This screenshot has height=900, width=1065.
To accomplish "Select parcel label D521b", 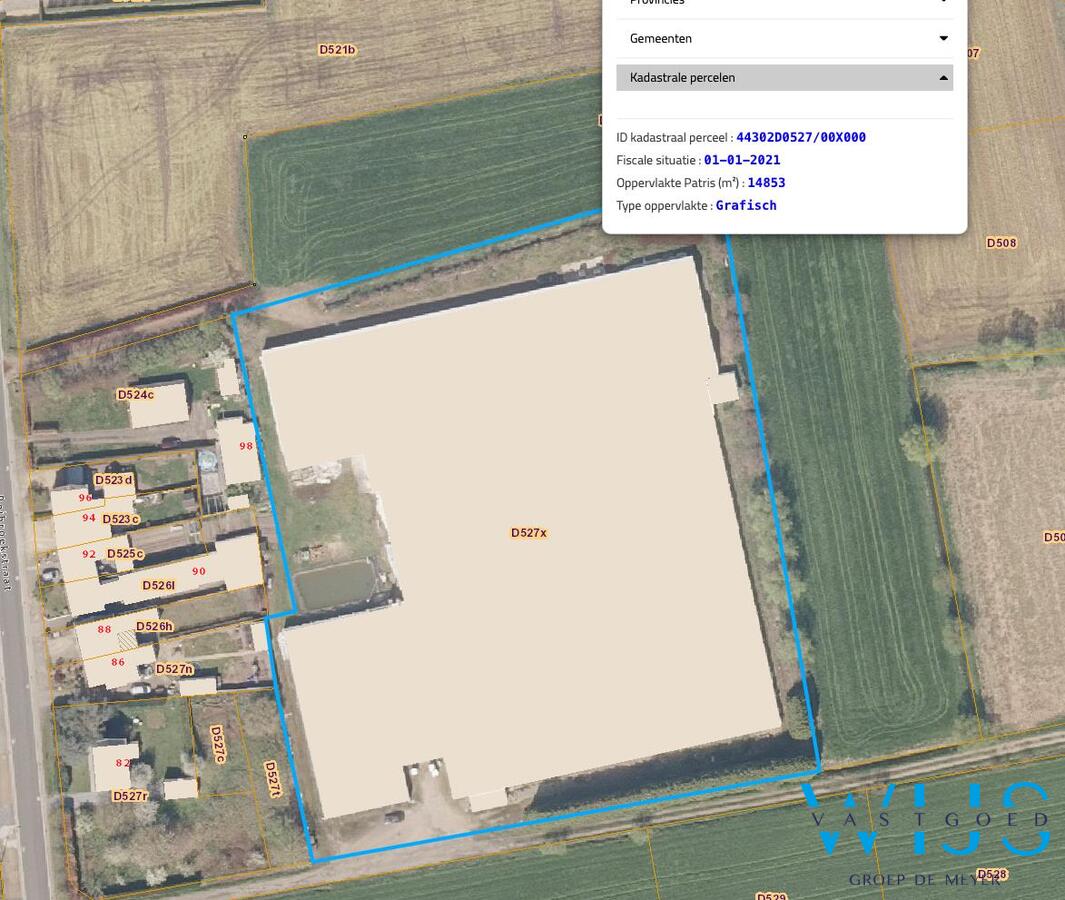I will tap(337, 49).
